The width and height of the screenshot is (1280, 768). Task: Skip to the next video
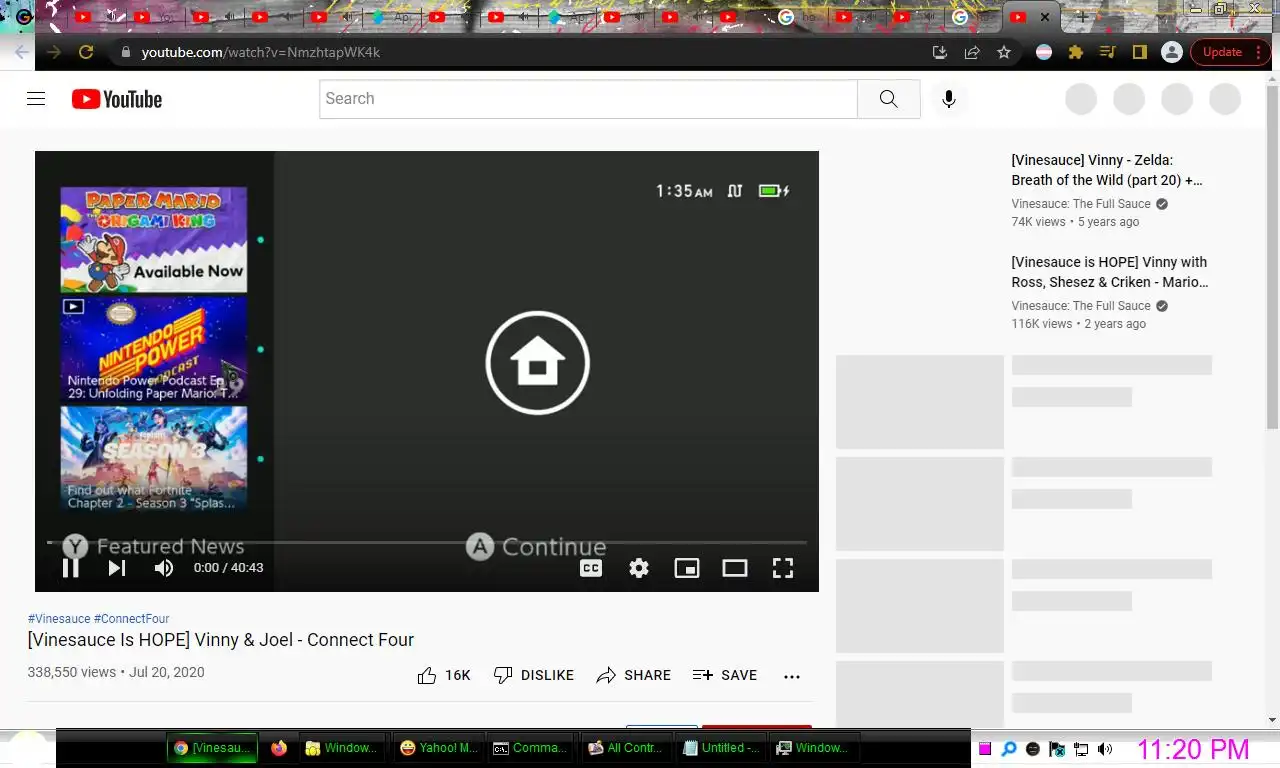point(117,568)
